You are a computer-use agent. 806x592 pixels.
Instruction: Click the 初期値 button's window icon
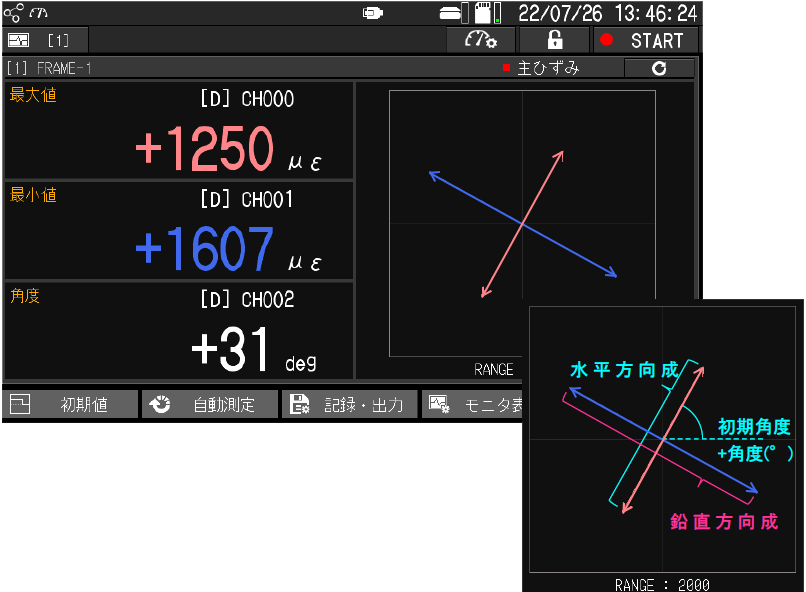pos(20,404)
